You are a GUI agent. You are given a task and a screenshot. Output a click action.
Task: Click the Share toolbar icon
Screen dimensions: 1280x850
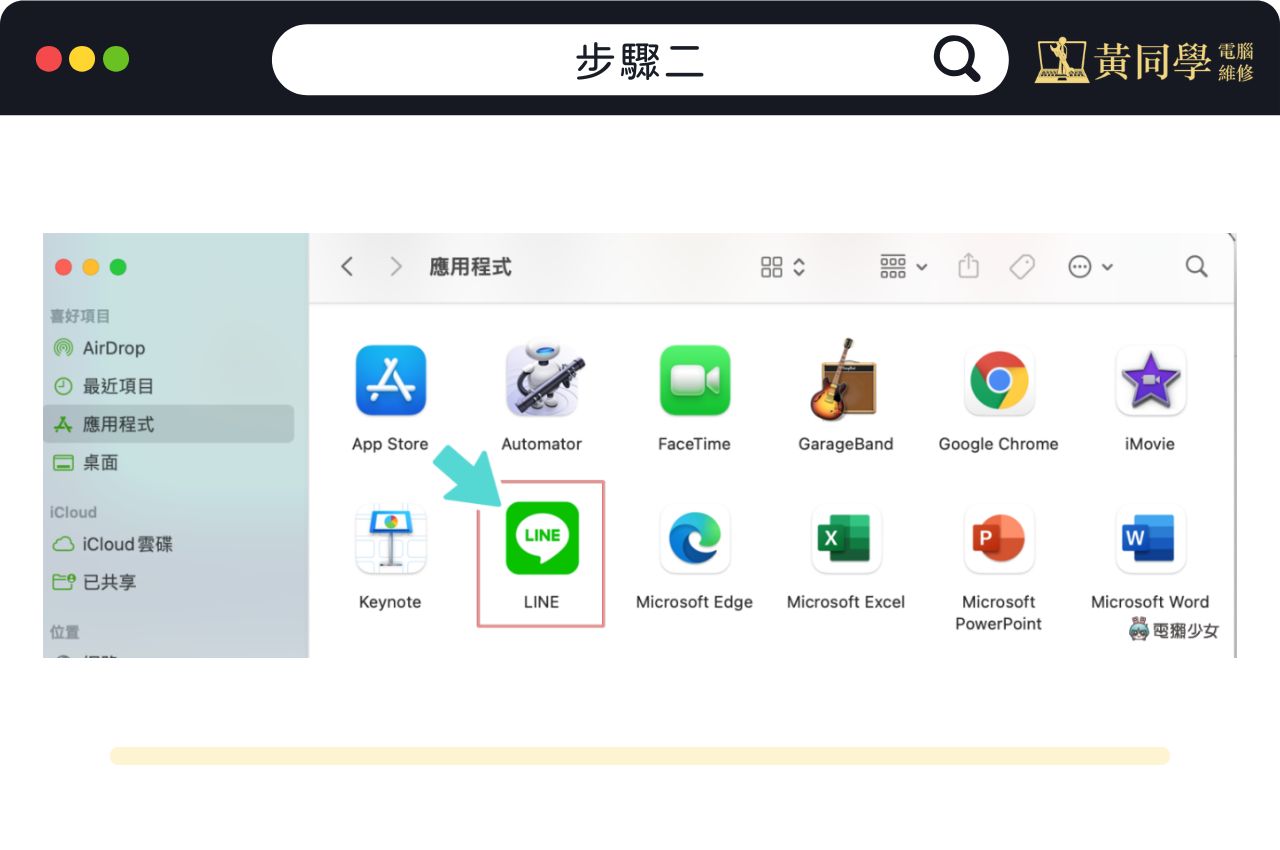tap(968, 266)
